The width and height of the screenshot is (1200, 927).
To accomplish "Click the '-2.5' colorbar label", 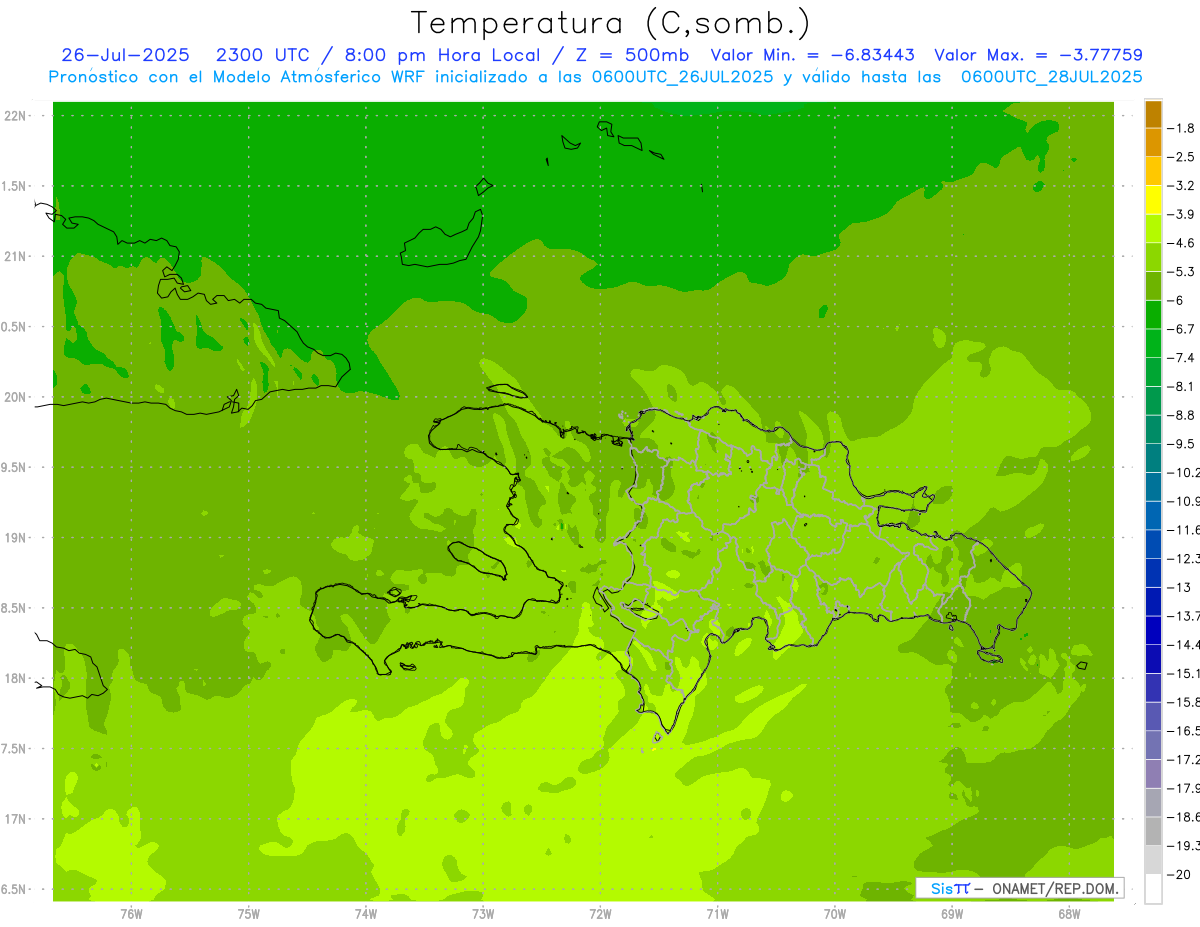I will click(1183, 157).
